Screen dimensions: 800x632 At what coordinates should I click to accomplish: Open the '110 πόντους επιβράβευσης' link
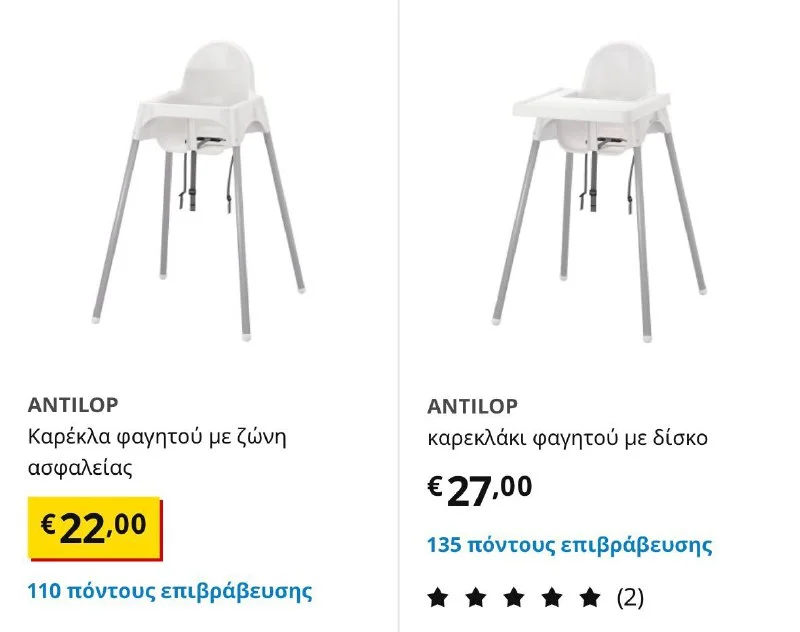coord(170,590)
